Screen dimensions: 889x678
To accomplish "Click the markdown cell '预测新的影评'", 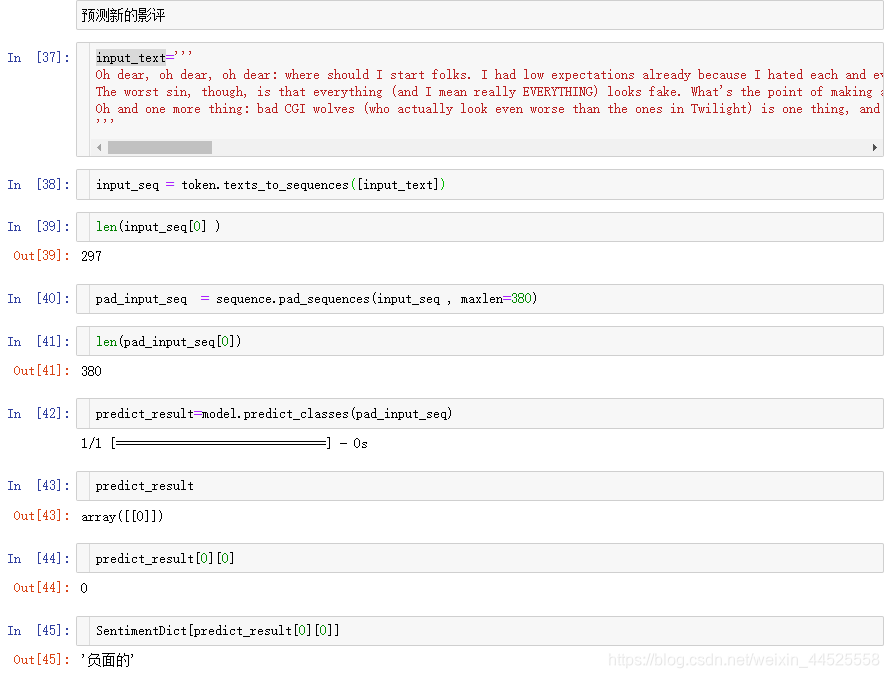I will coord(480,15).
